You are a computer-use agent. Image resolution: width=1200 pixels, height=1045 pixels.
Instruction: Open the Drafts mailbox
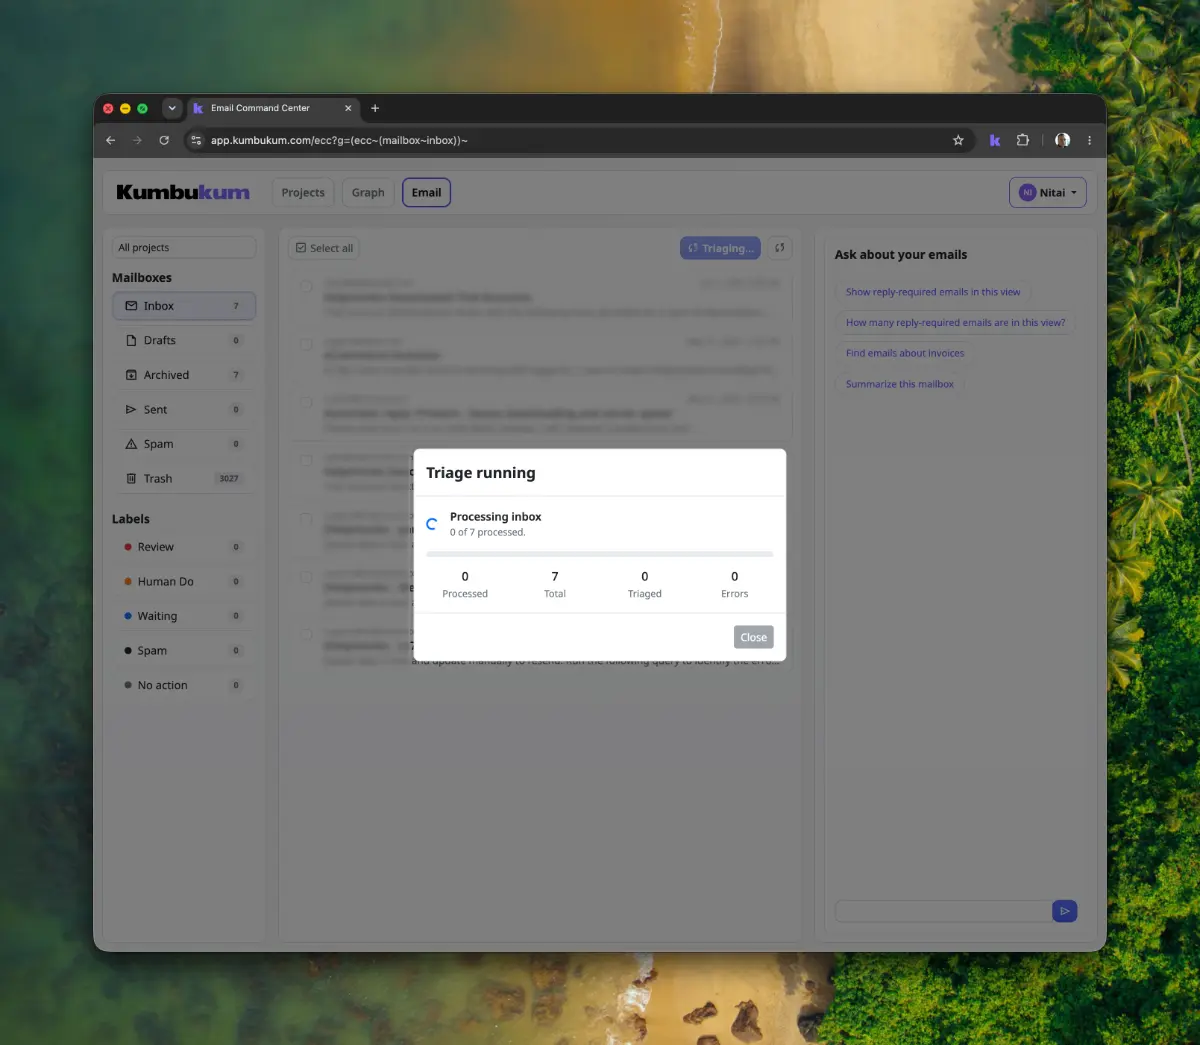click(x=184, y=340)
